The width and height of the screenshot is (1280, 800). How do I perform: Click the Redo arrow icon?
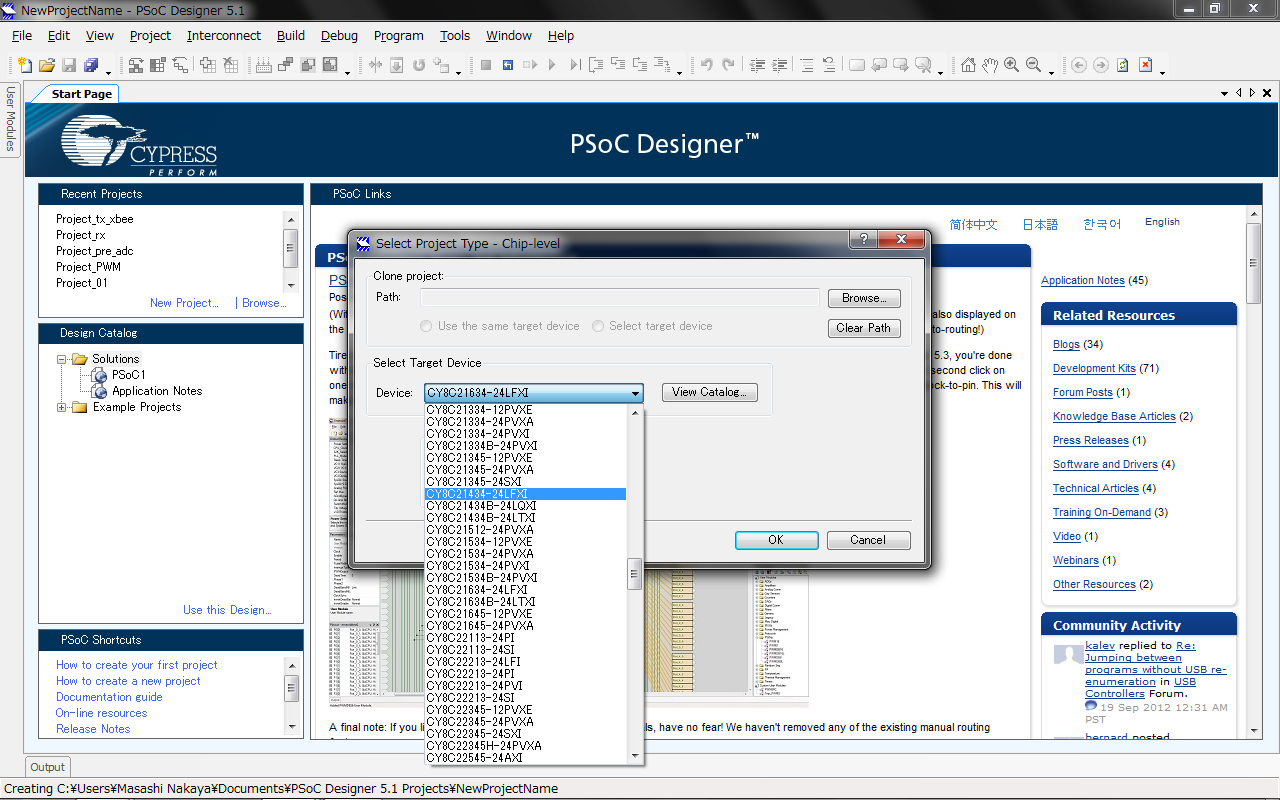tap(728, 65)
